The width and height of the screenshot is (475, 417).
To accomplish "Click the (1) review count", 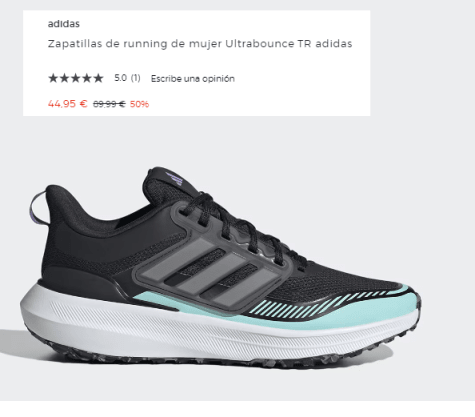I will tap(135, 78).
